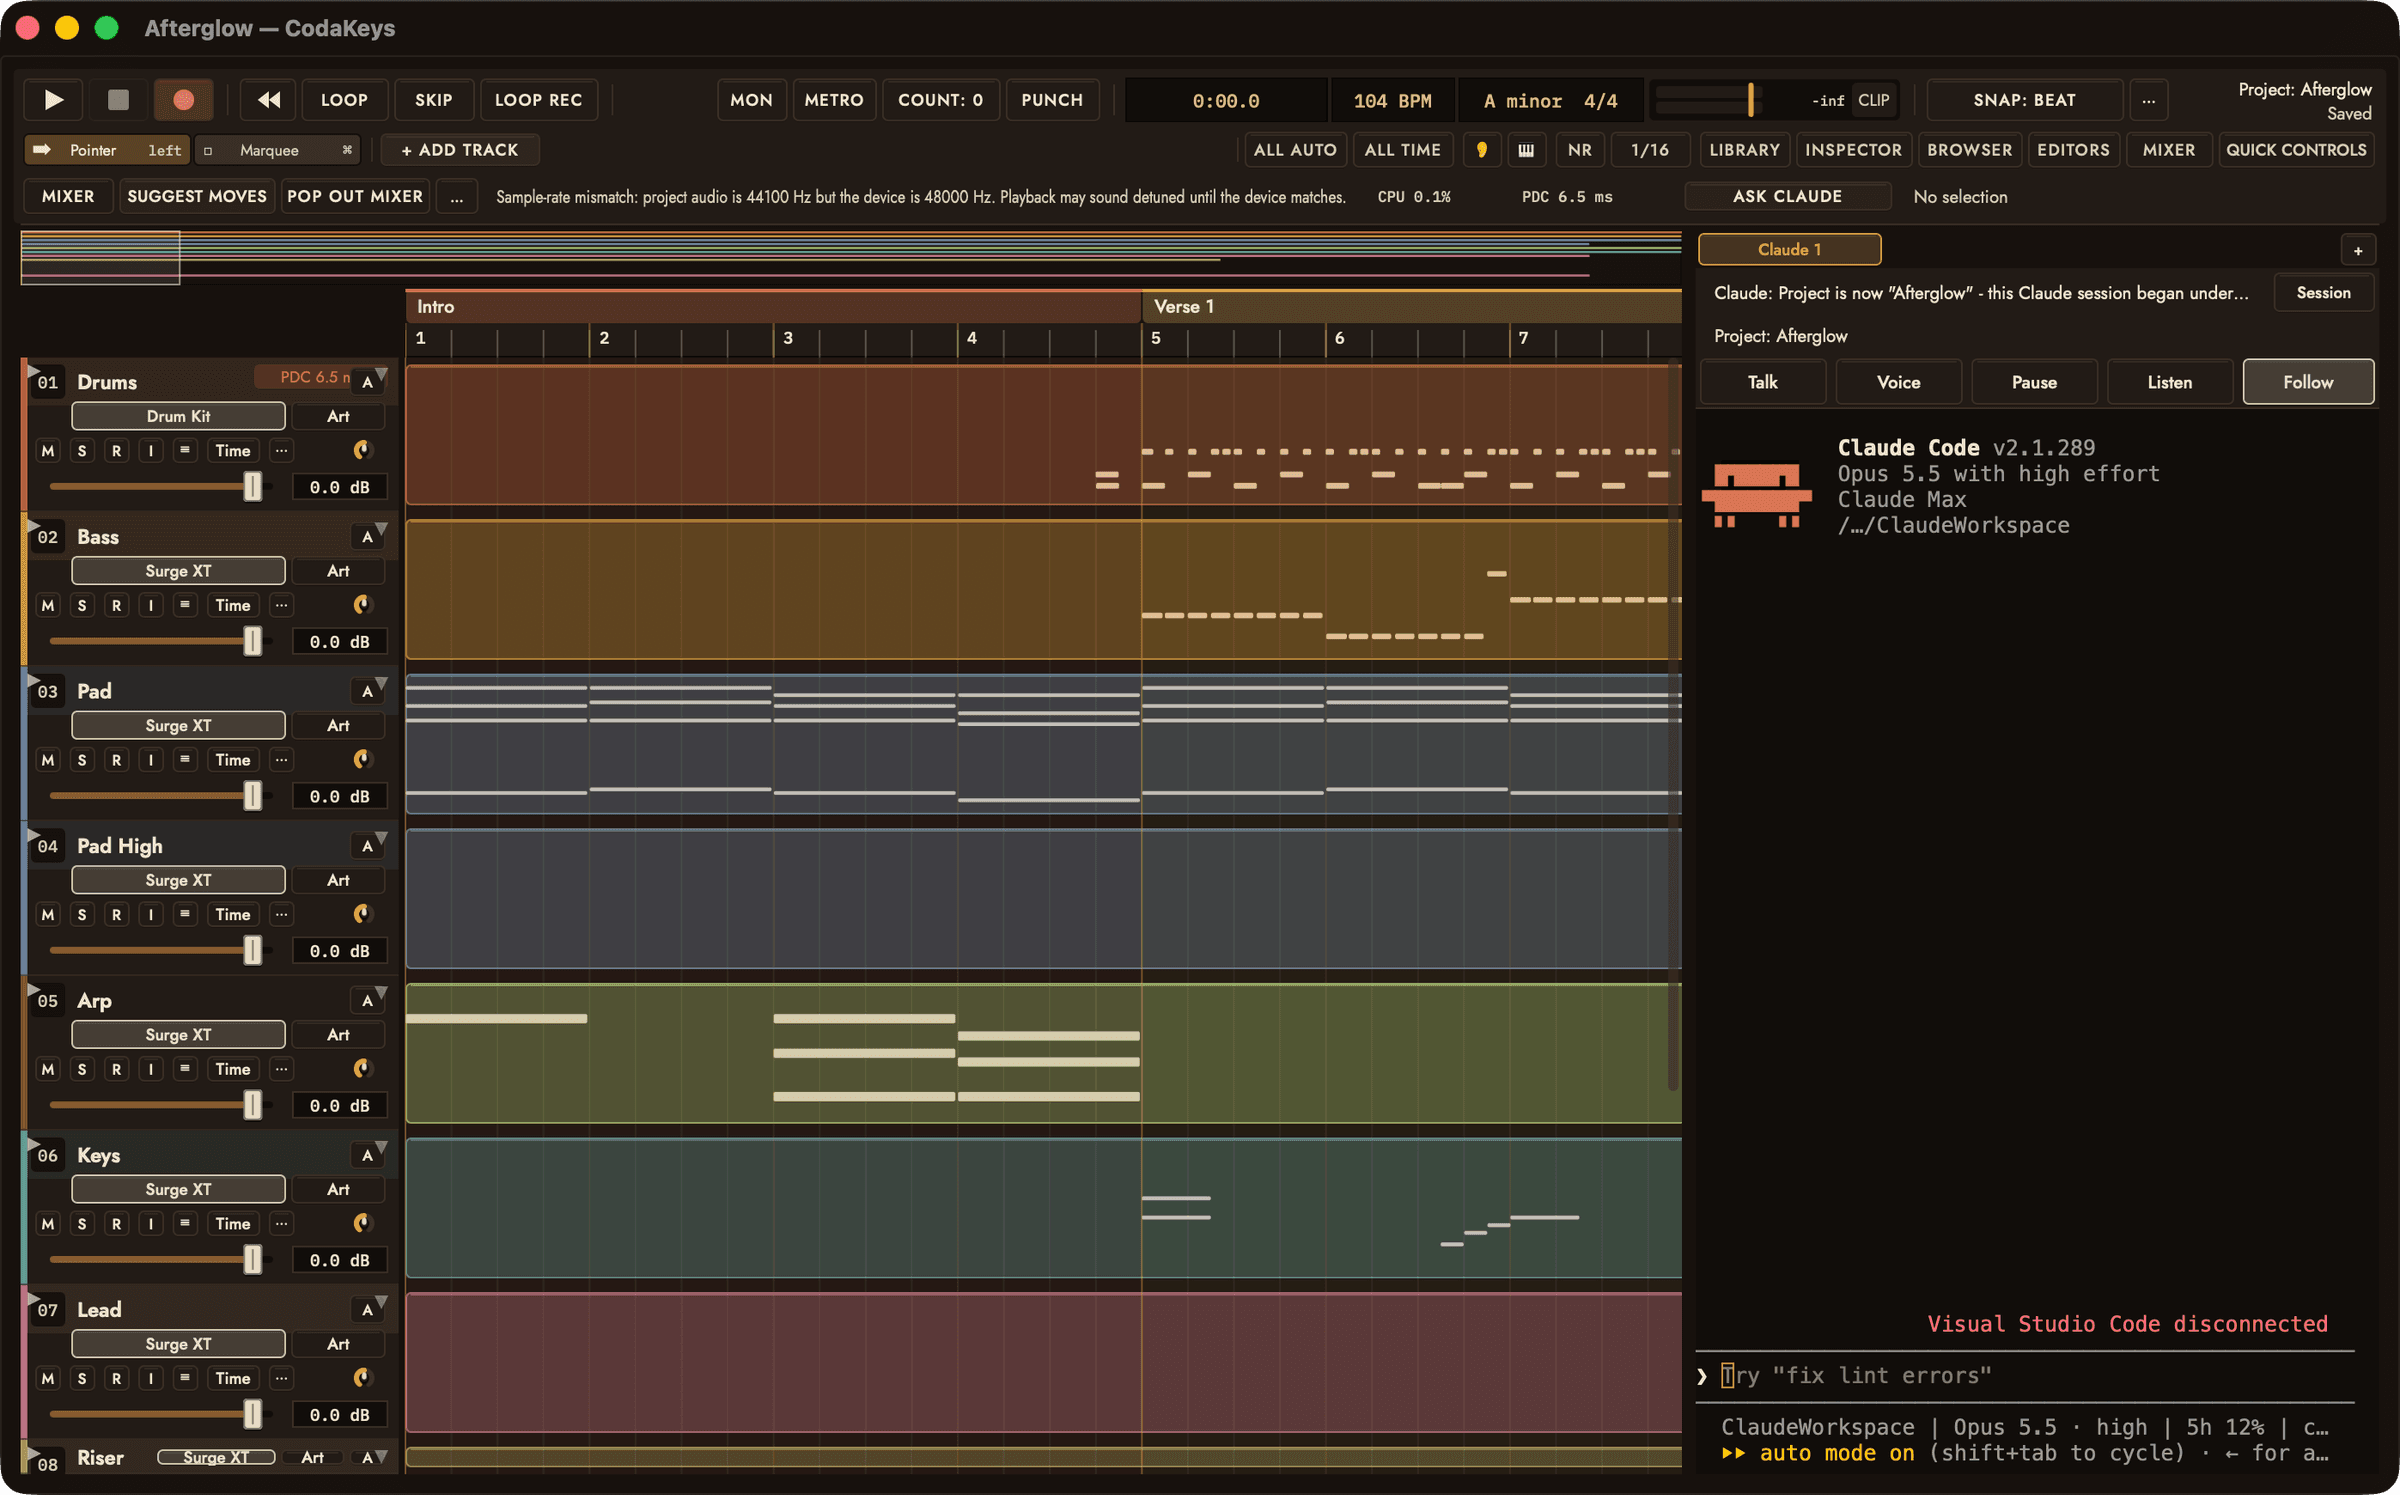Click the + ADD TRACK button
The height and width of the screenshot is (1495, 2400).
(x=460, y=150)
